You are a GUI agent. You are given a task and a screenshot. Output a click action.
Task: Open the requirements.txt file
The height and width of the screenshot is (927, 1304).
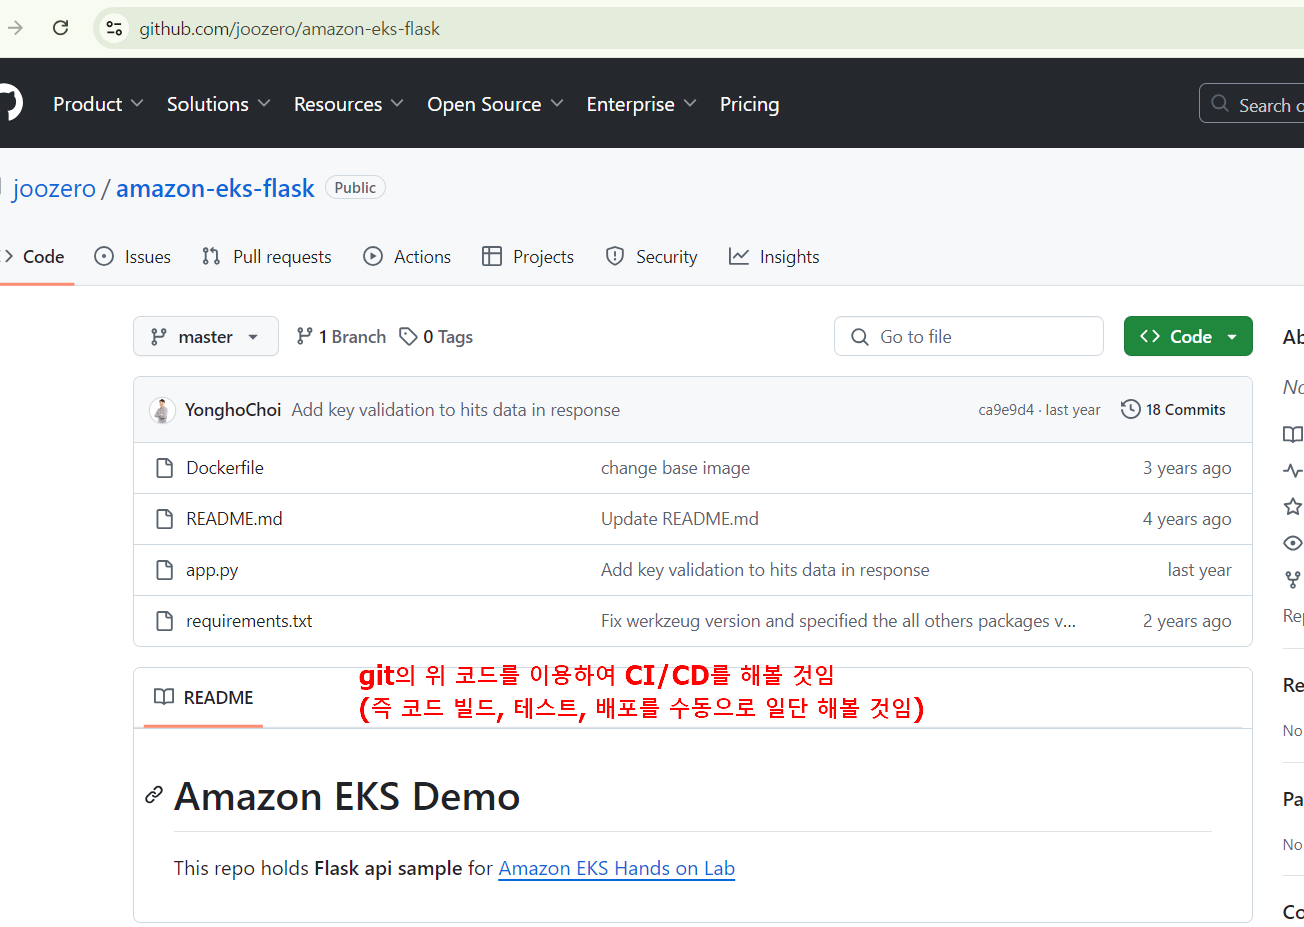tap(249, 621)
